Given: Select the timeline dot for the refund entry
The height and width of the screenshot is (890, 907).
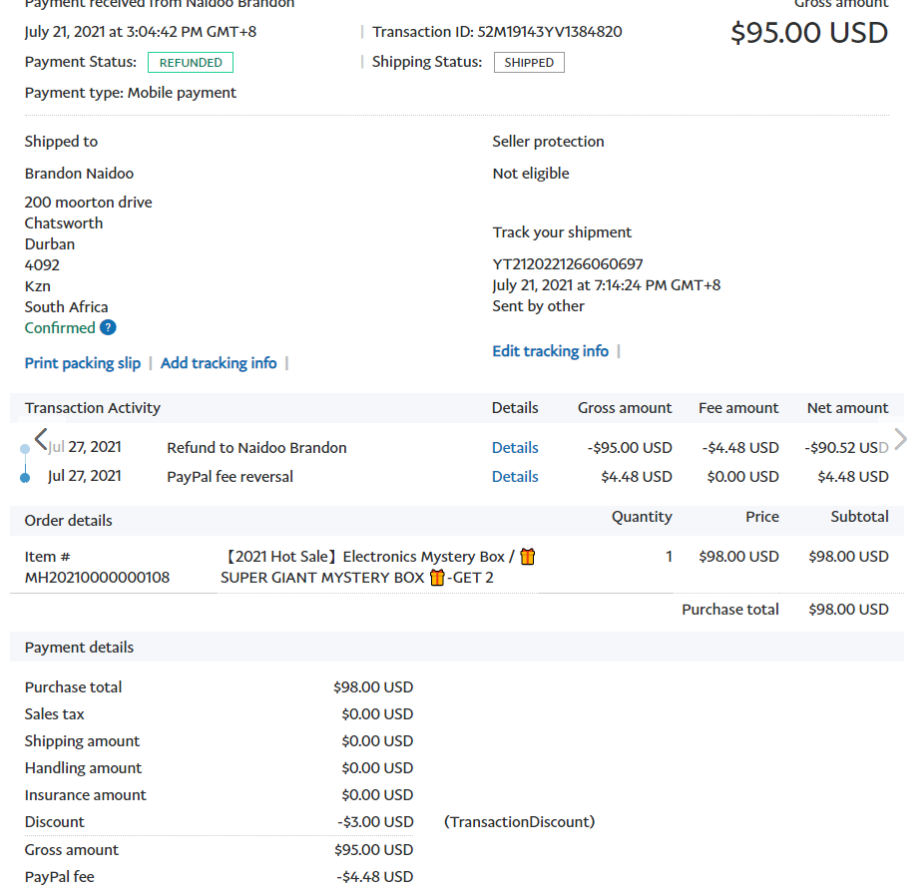Looking at the screenshot, I should tap(25, 450).
